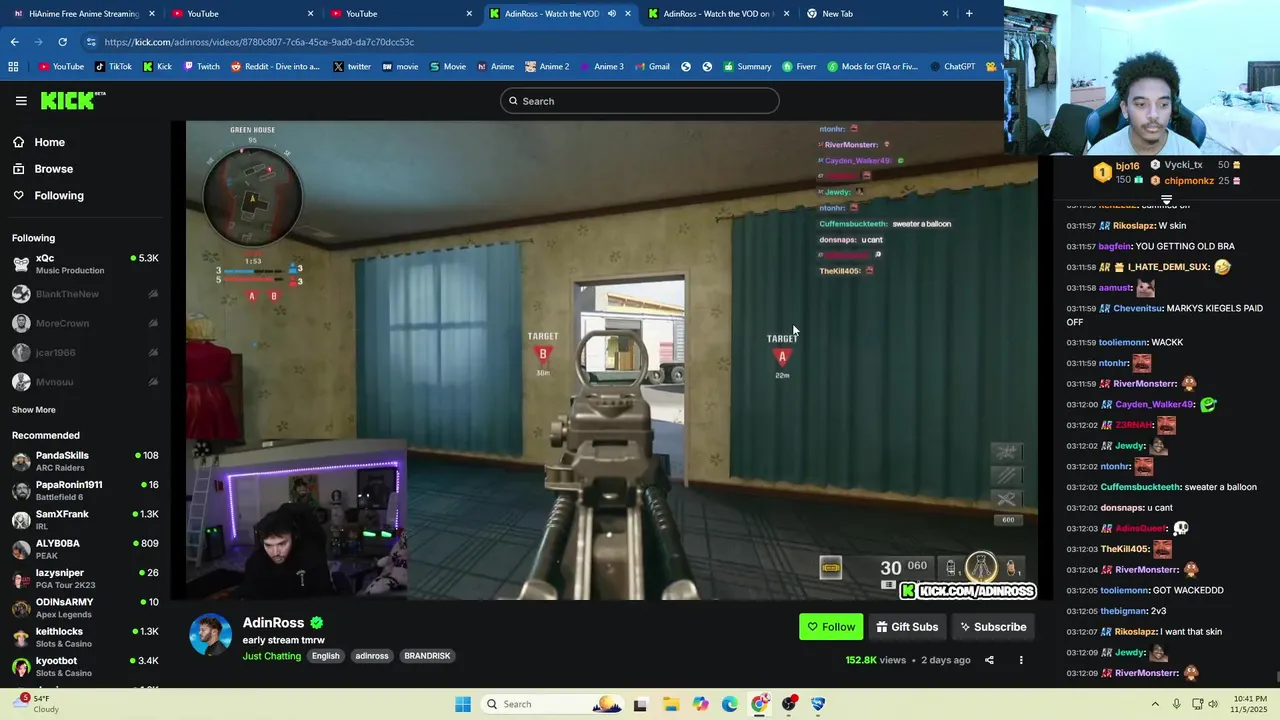
Task: Click Cuffemsbuckteeth username in chat
Action: [1140, 487]
